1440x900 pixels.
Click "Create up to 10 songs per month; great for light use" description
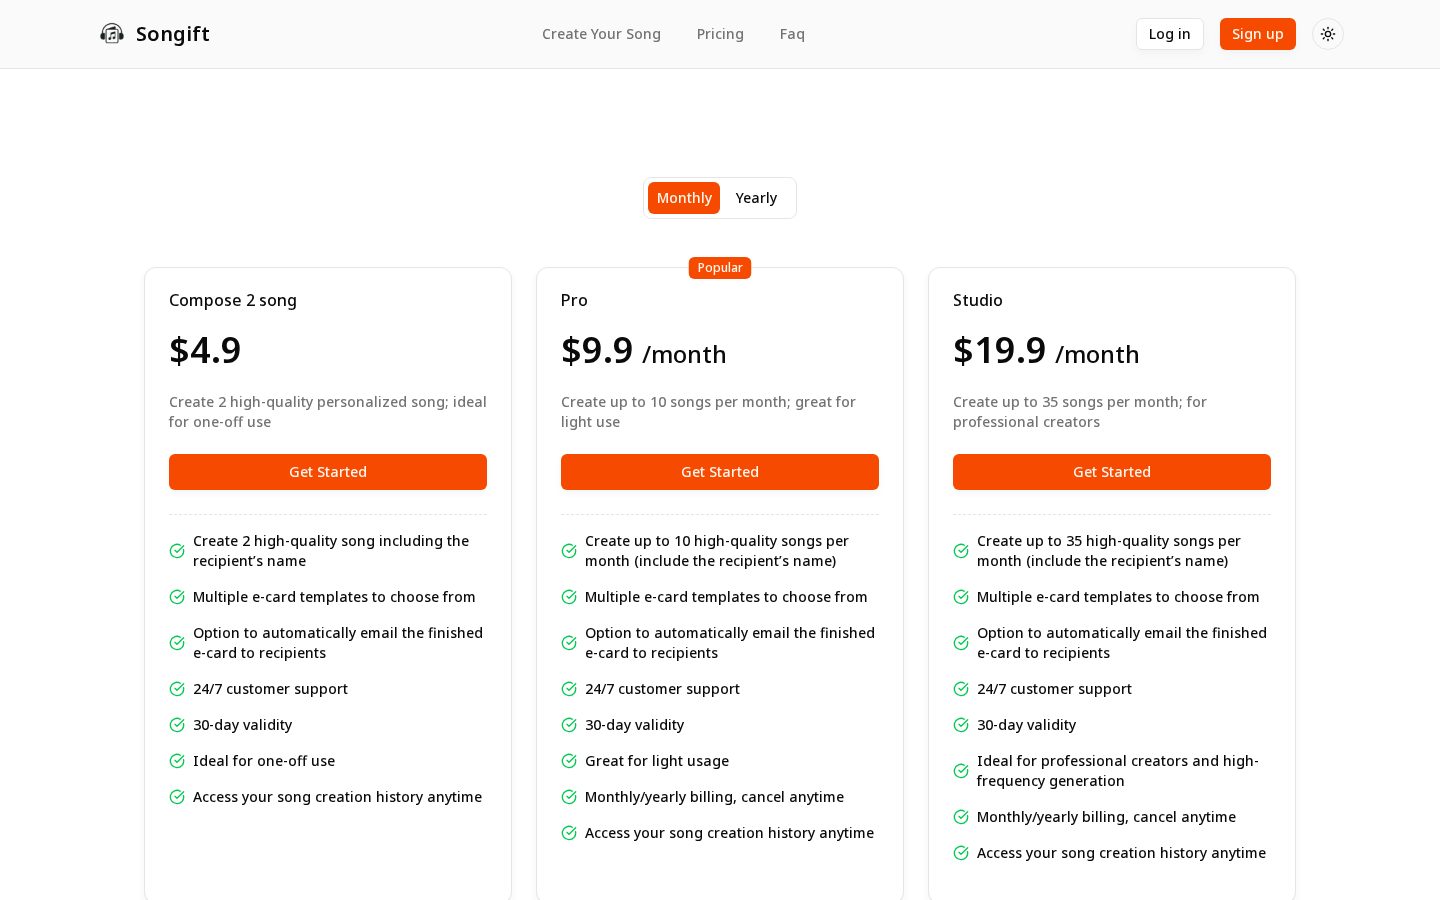[x=708, y=412]
